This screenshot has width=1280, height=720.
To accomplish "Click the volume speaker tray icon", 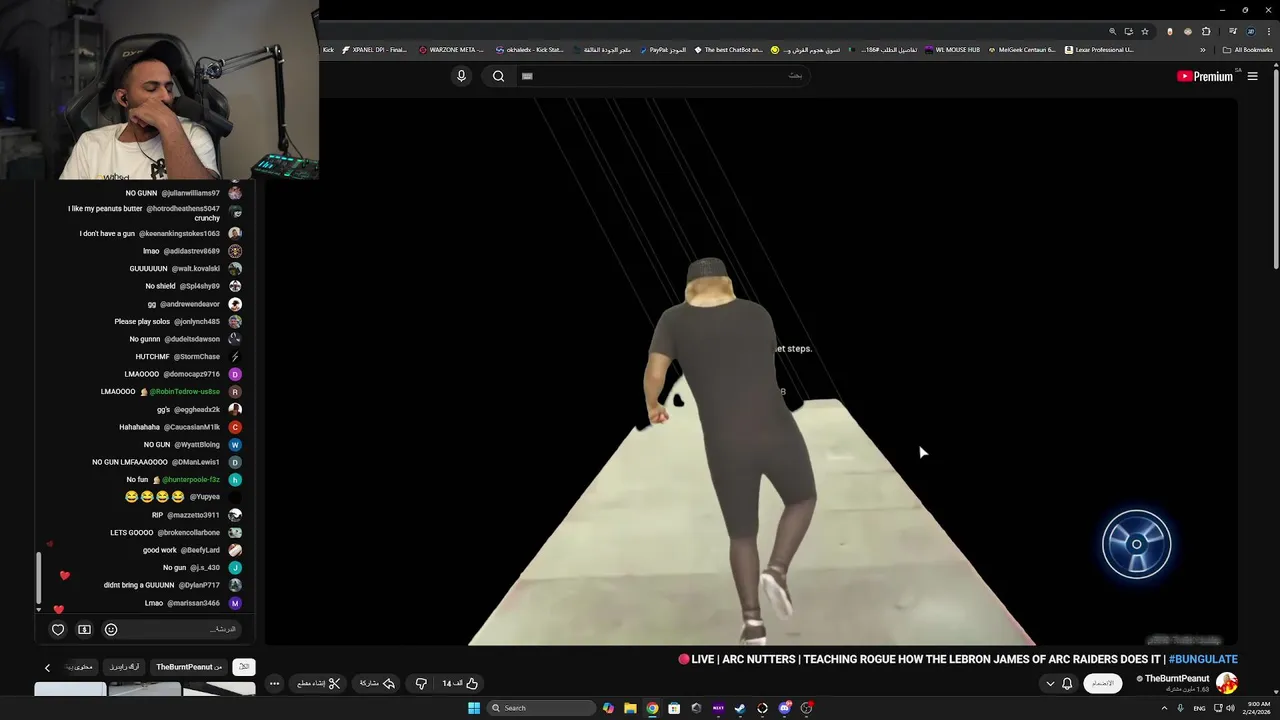I will coord(1230,708).
